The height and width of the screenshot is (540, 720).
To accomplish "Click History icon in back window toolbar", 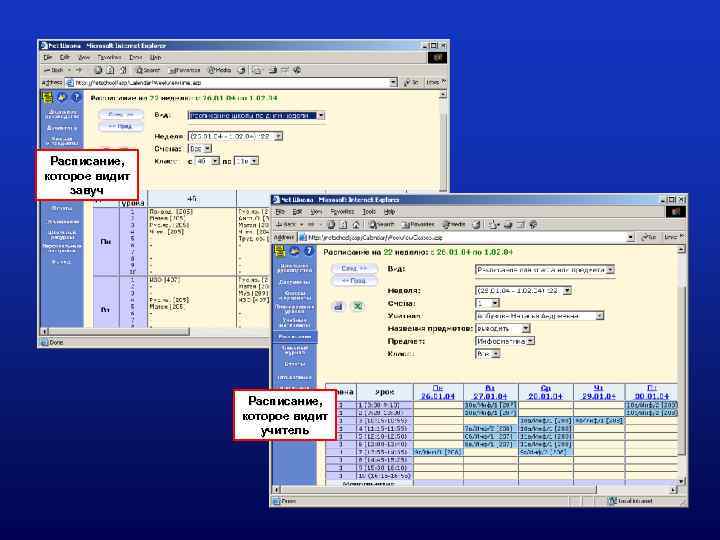I will click(242, 70).
